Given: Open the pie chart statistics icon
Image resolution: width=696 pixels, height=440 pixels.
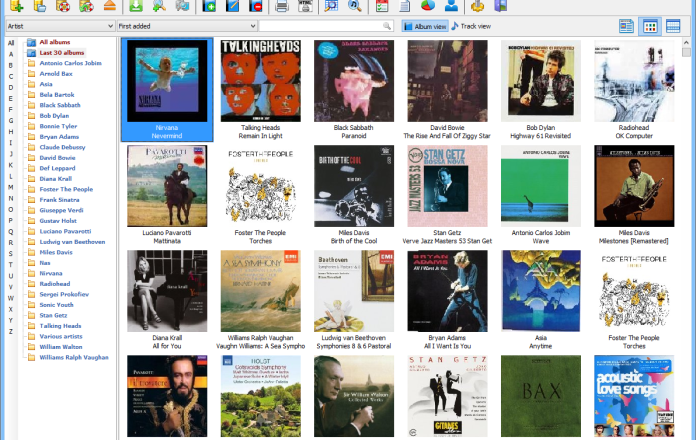Looking at the screenshot, I should click(x=428, y=6).
